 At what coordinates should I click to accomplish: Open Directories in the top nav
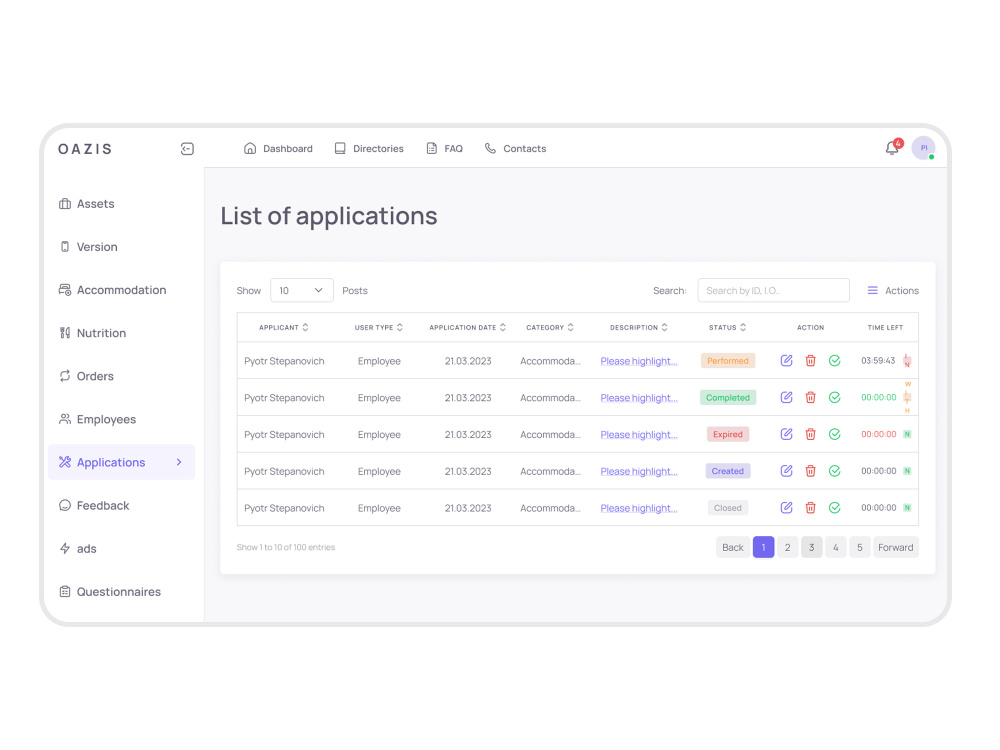(369, 149)
